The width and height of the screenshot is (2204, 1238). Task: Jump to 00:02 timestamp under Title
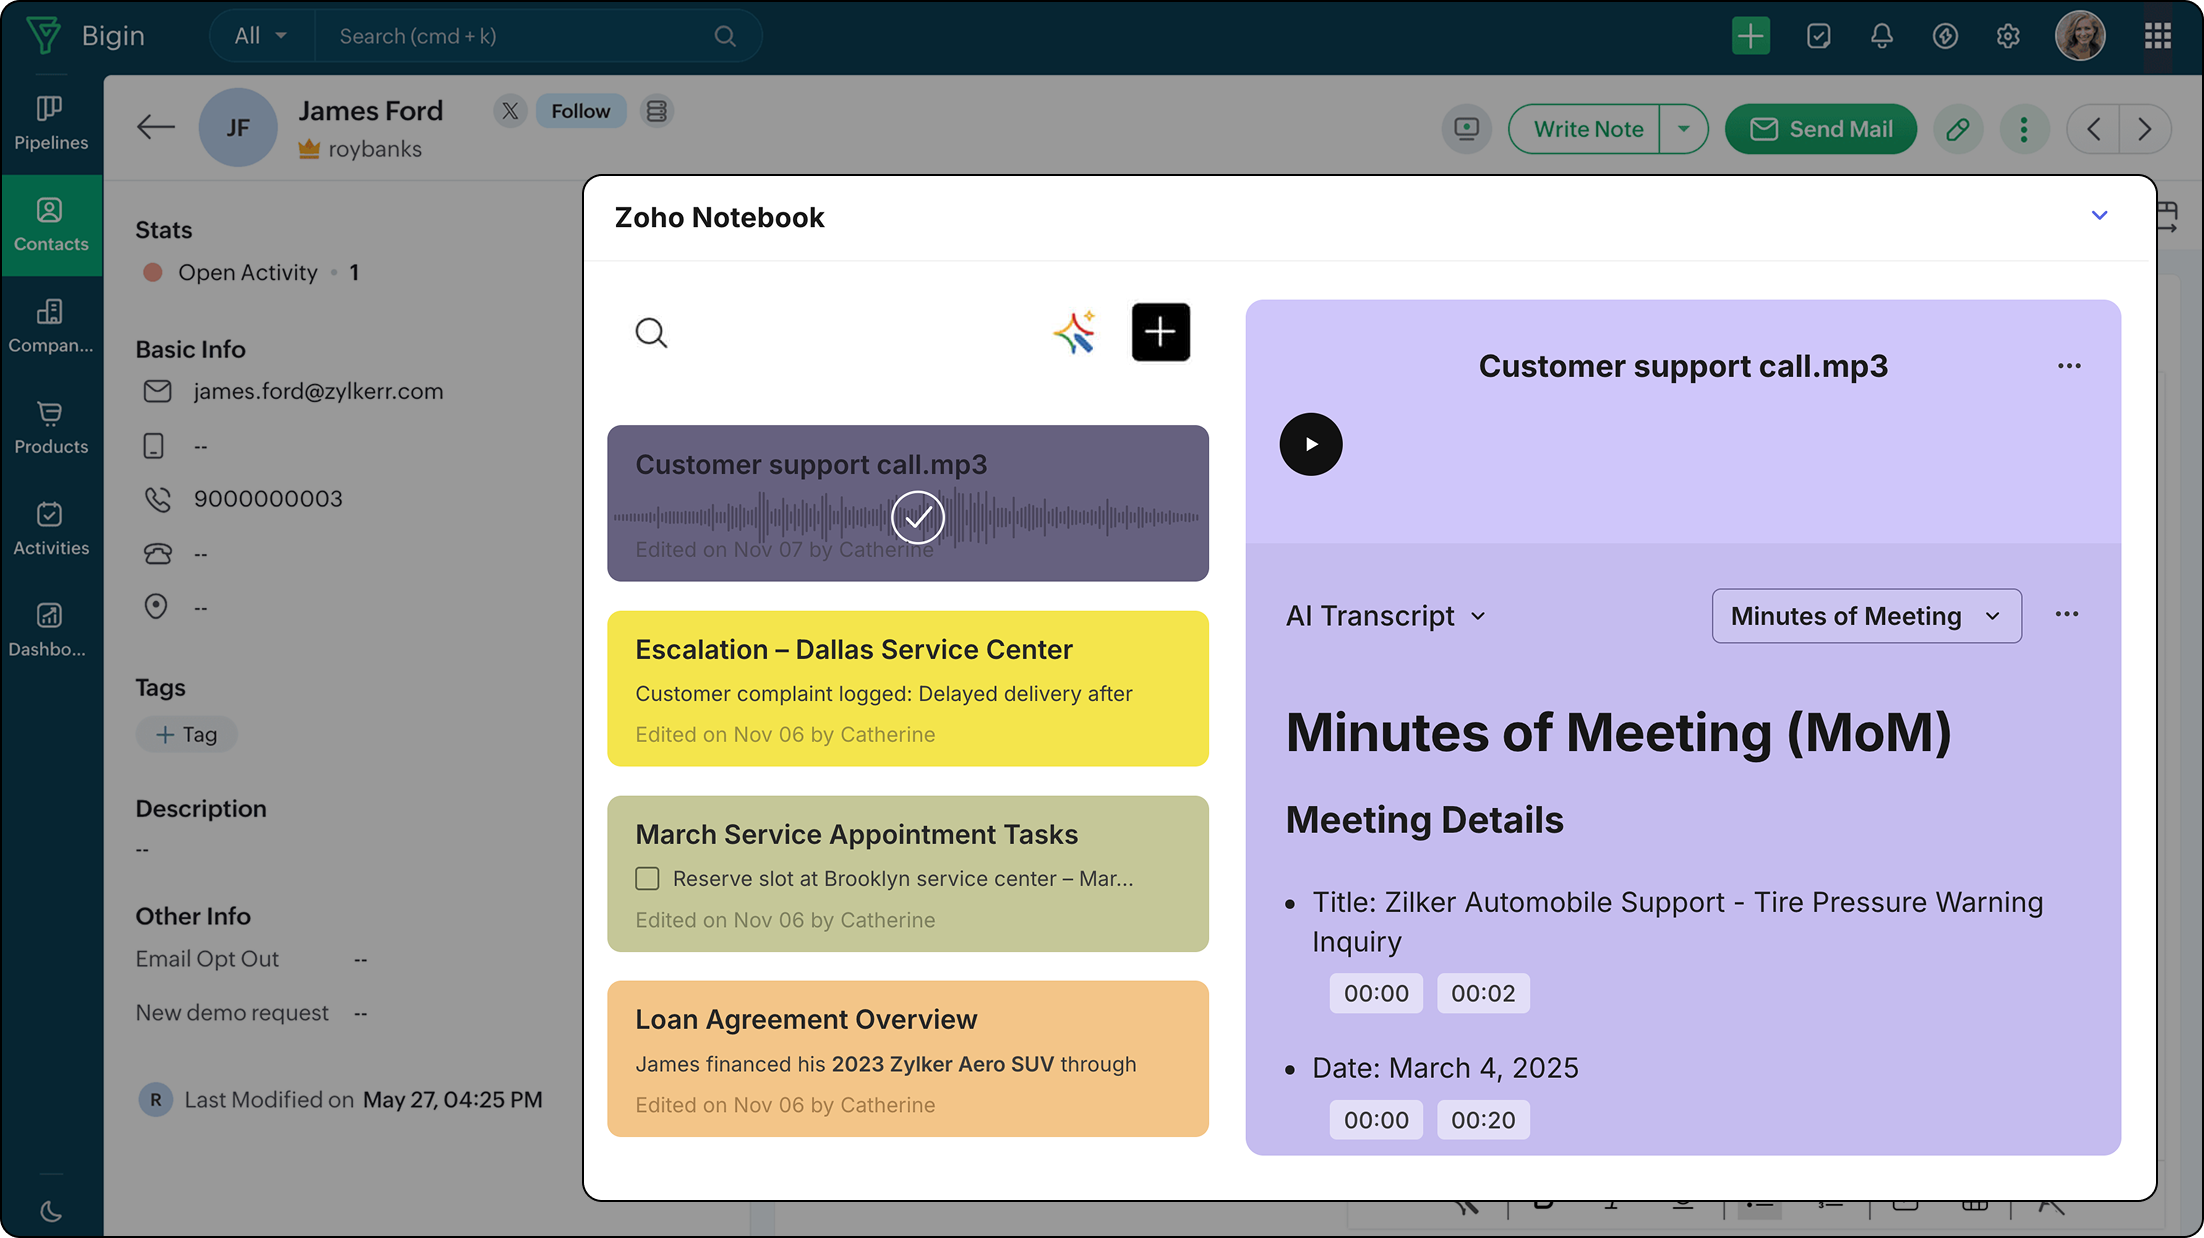click(x=1483, y=993)
